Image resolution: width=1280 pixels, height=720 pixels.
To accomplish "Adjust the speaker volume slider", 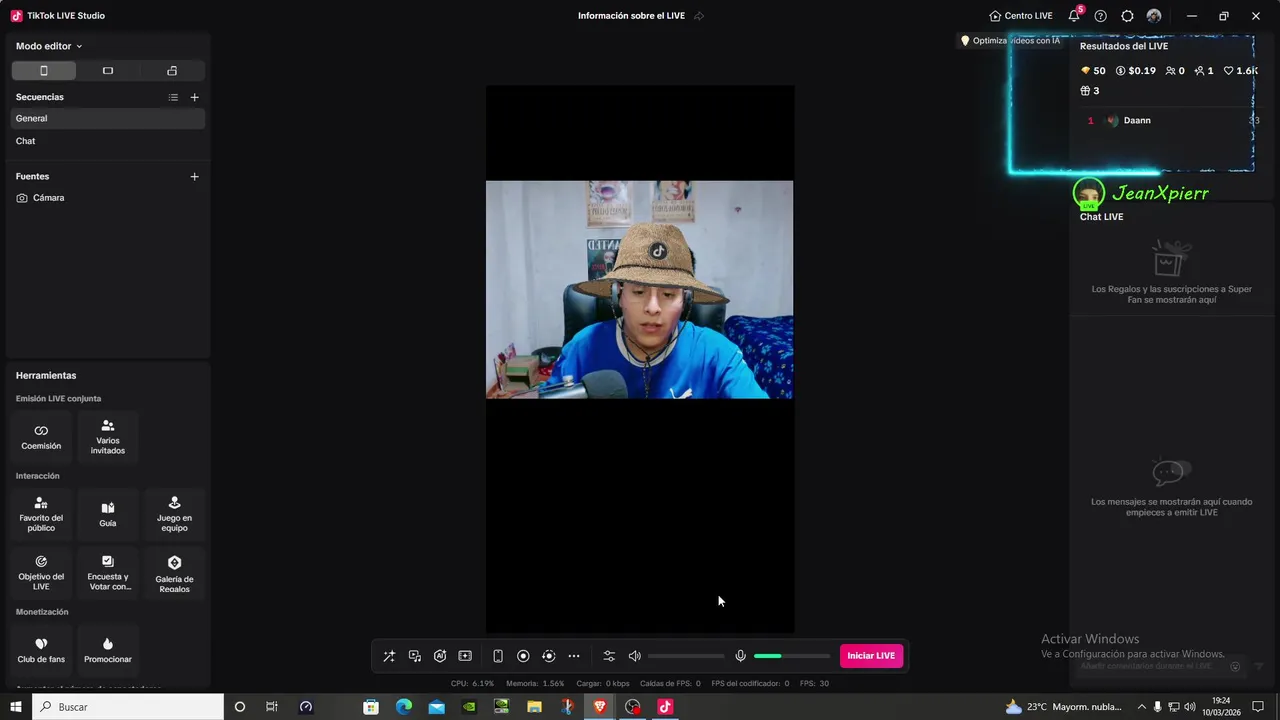I will 686,656.
